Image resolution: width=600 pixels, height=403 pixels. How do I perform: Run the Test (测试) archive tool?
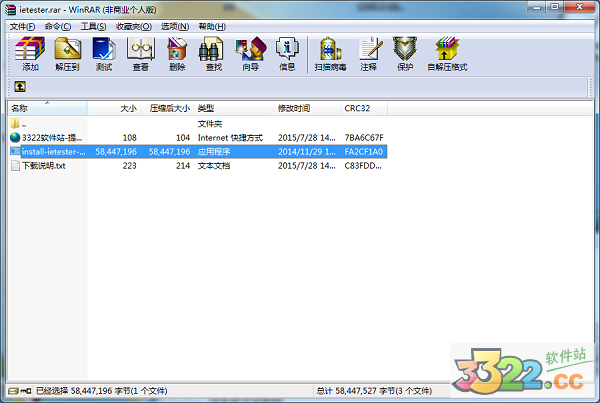104,54
